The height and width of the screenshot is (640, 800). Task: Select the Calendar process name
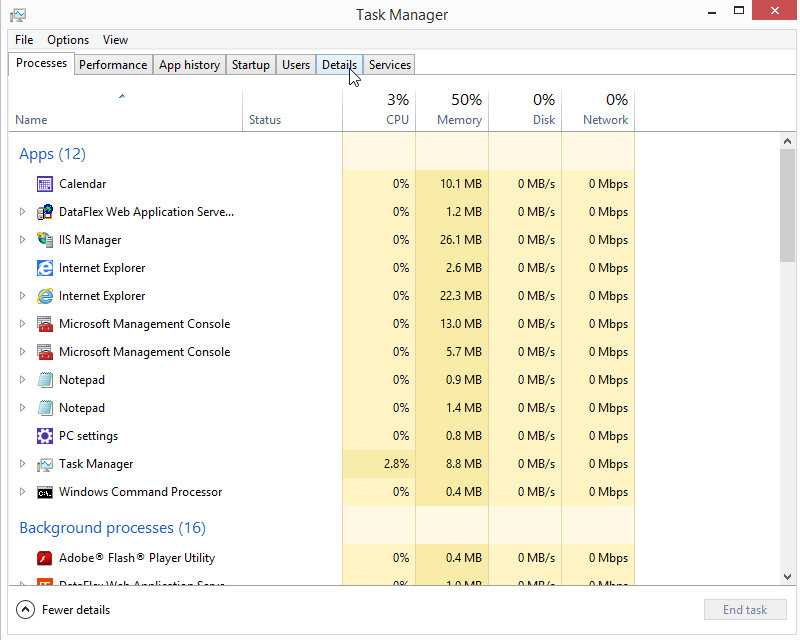coord(83,184)
